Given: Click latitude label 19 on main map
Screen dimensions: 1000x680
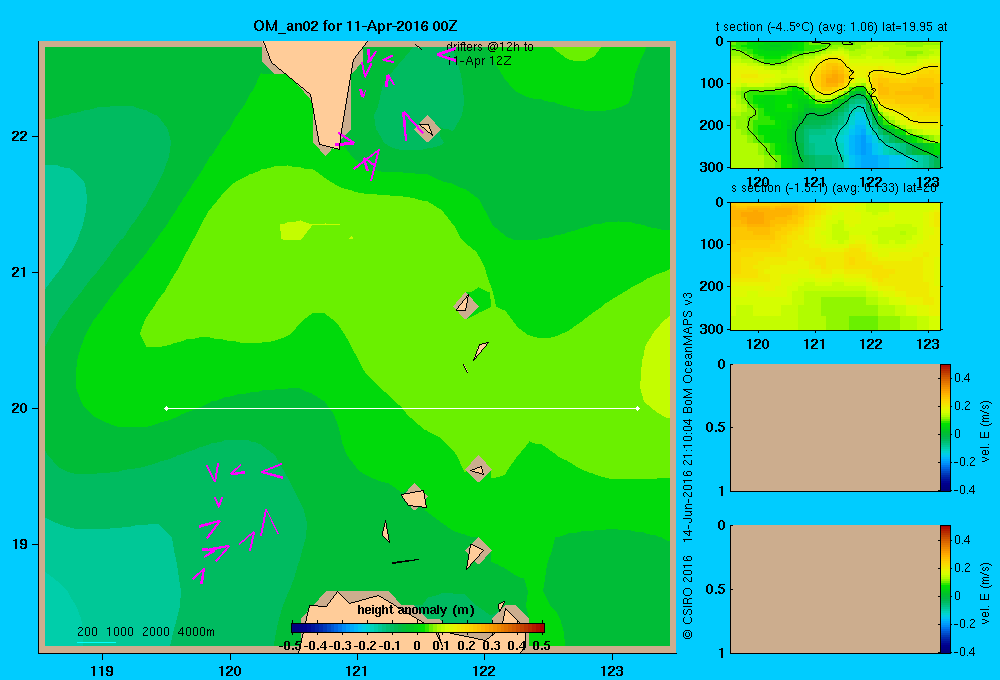Looking at the screenshot, I should [x=20, y=544].
